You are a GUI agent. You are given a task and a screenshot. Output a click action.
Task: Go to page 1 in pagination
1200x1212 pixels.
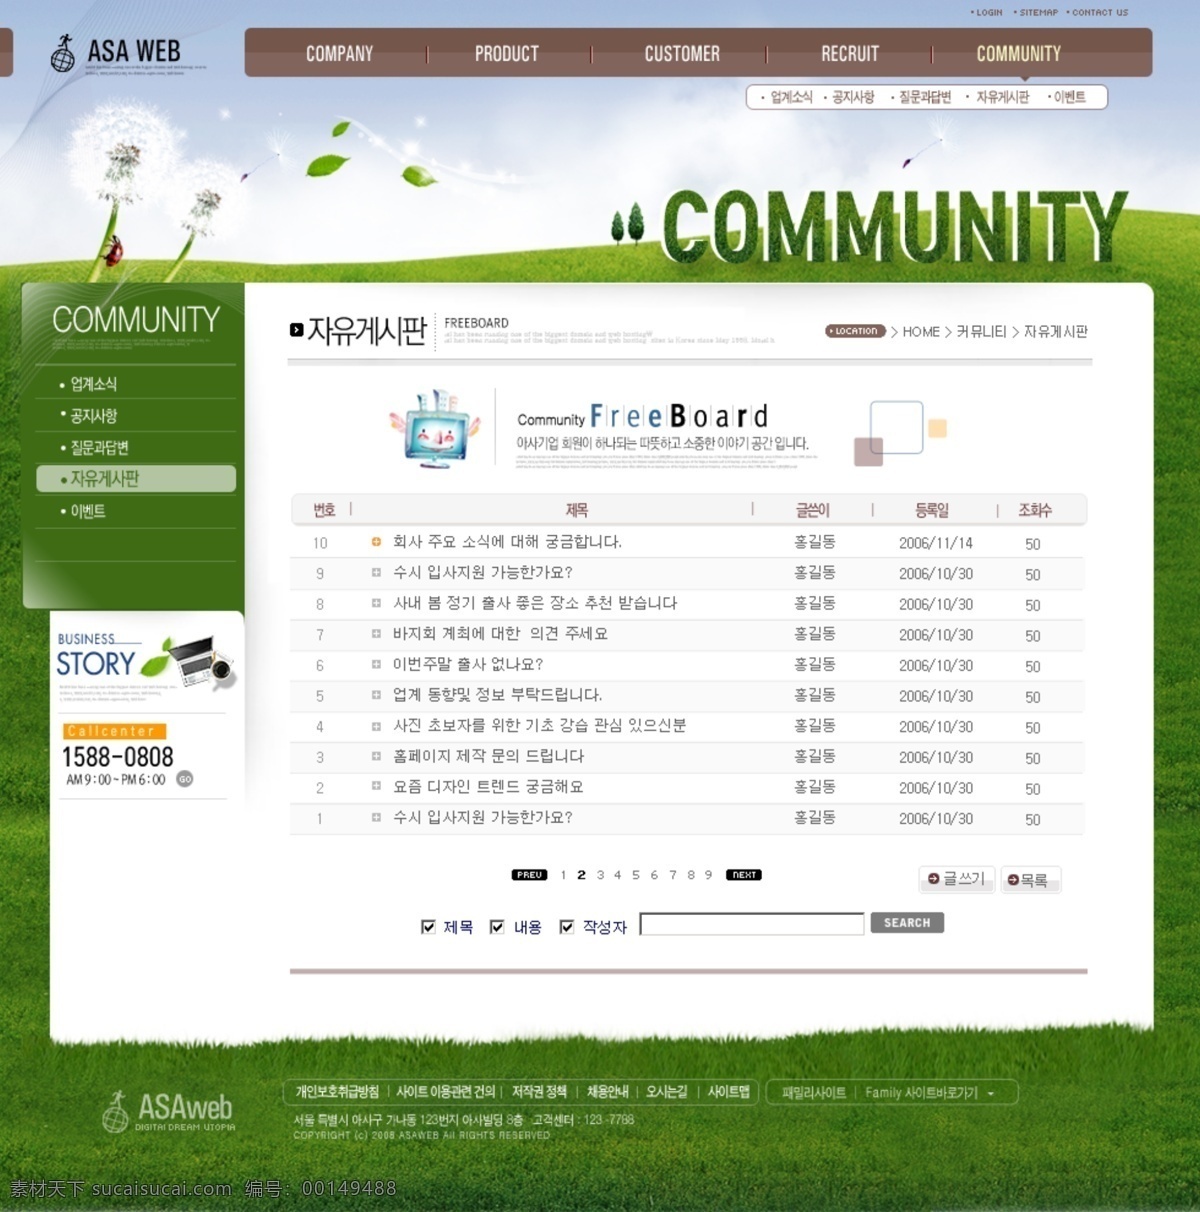point(563,875)
